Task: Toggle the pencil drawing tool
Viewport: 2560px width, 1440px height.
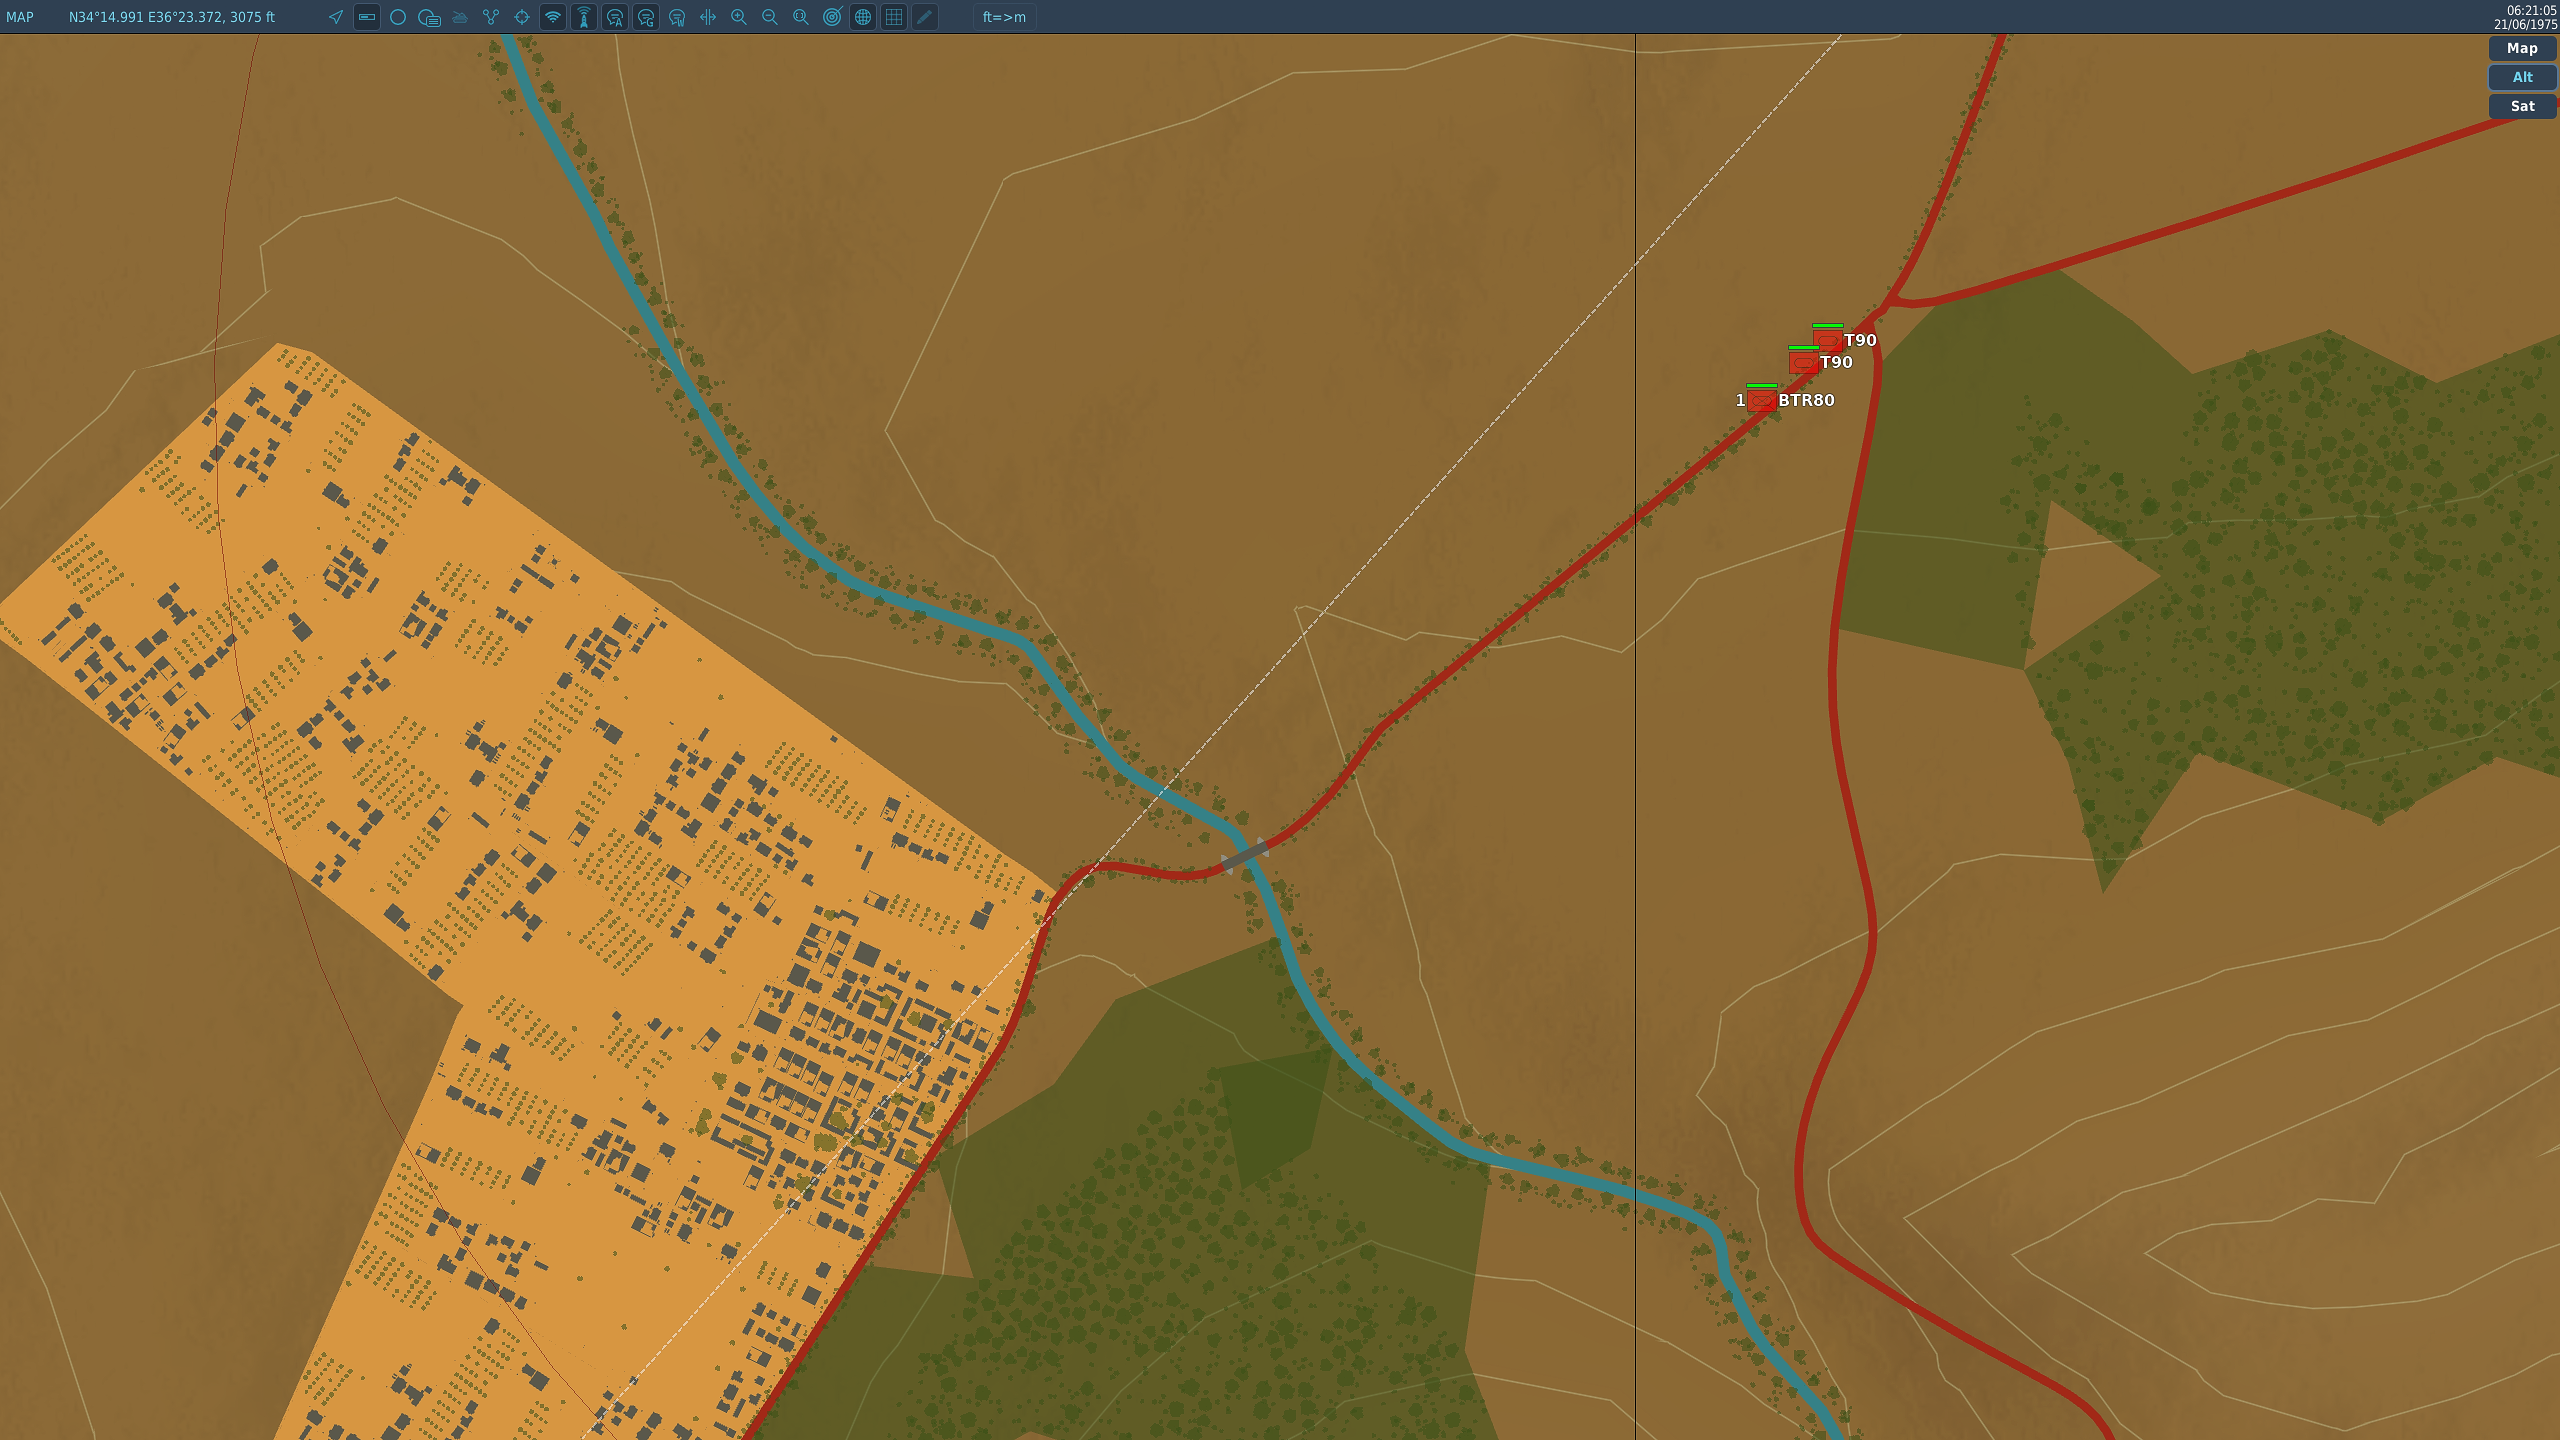Action: tap(925, 17)
